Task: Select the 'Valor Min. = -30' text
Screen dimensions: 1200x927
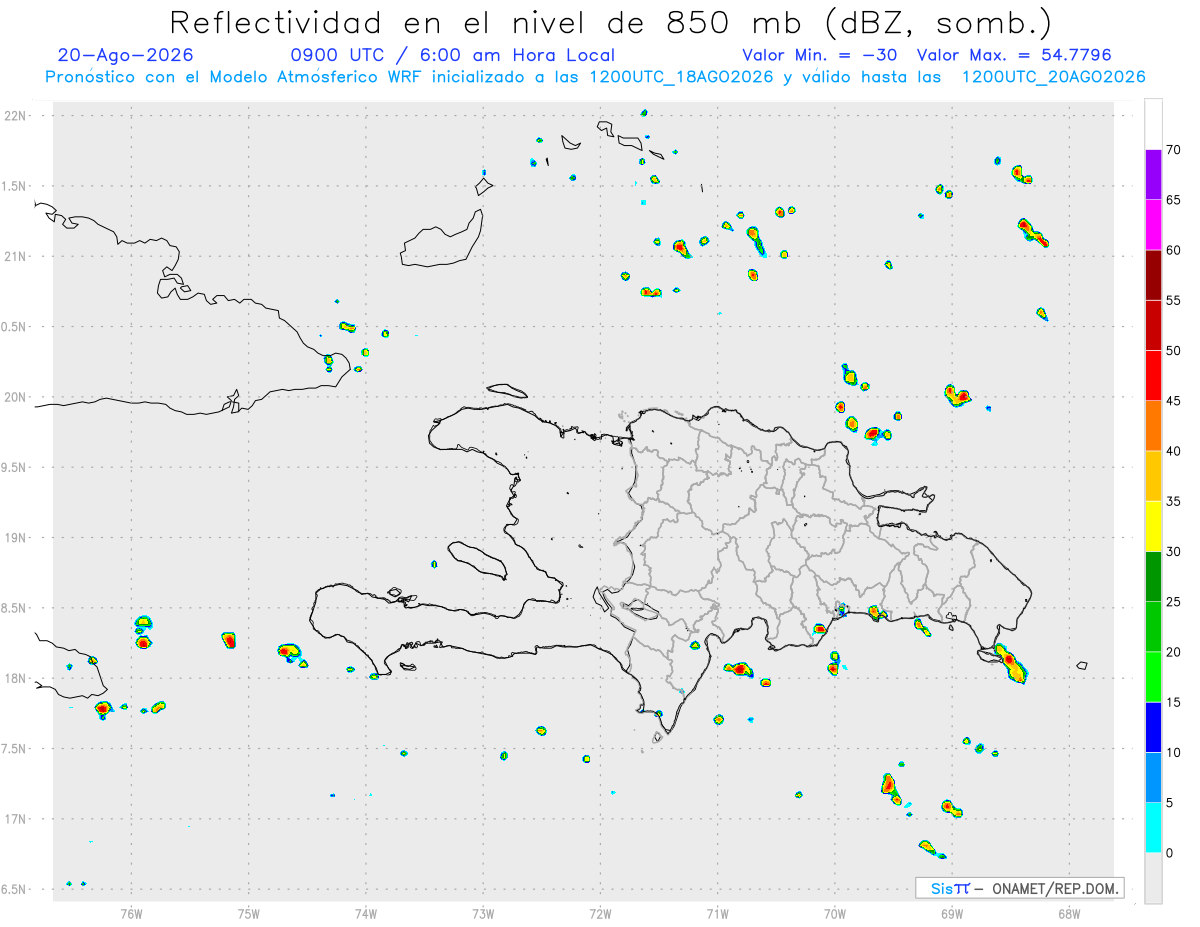Action: coord(819,55)
